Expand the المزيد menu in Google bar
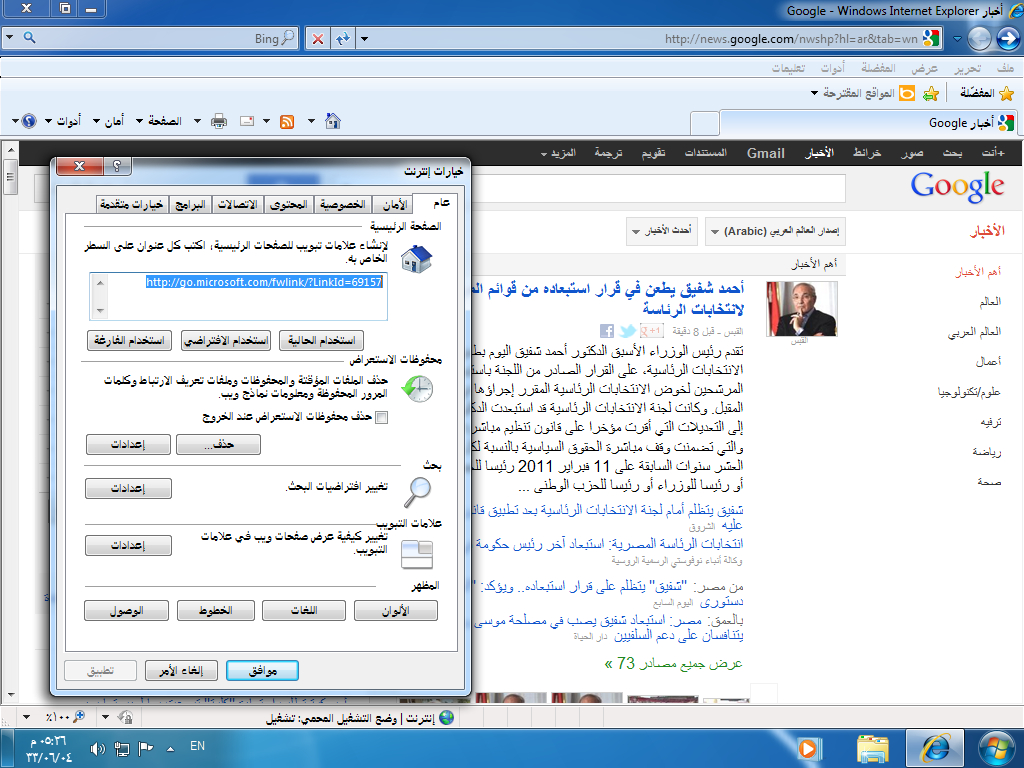 coord(558,153)
